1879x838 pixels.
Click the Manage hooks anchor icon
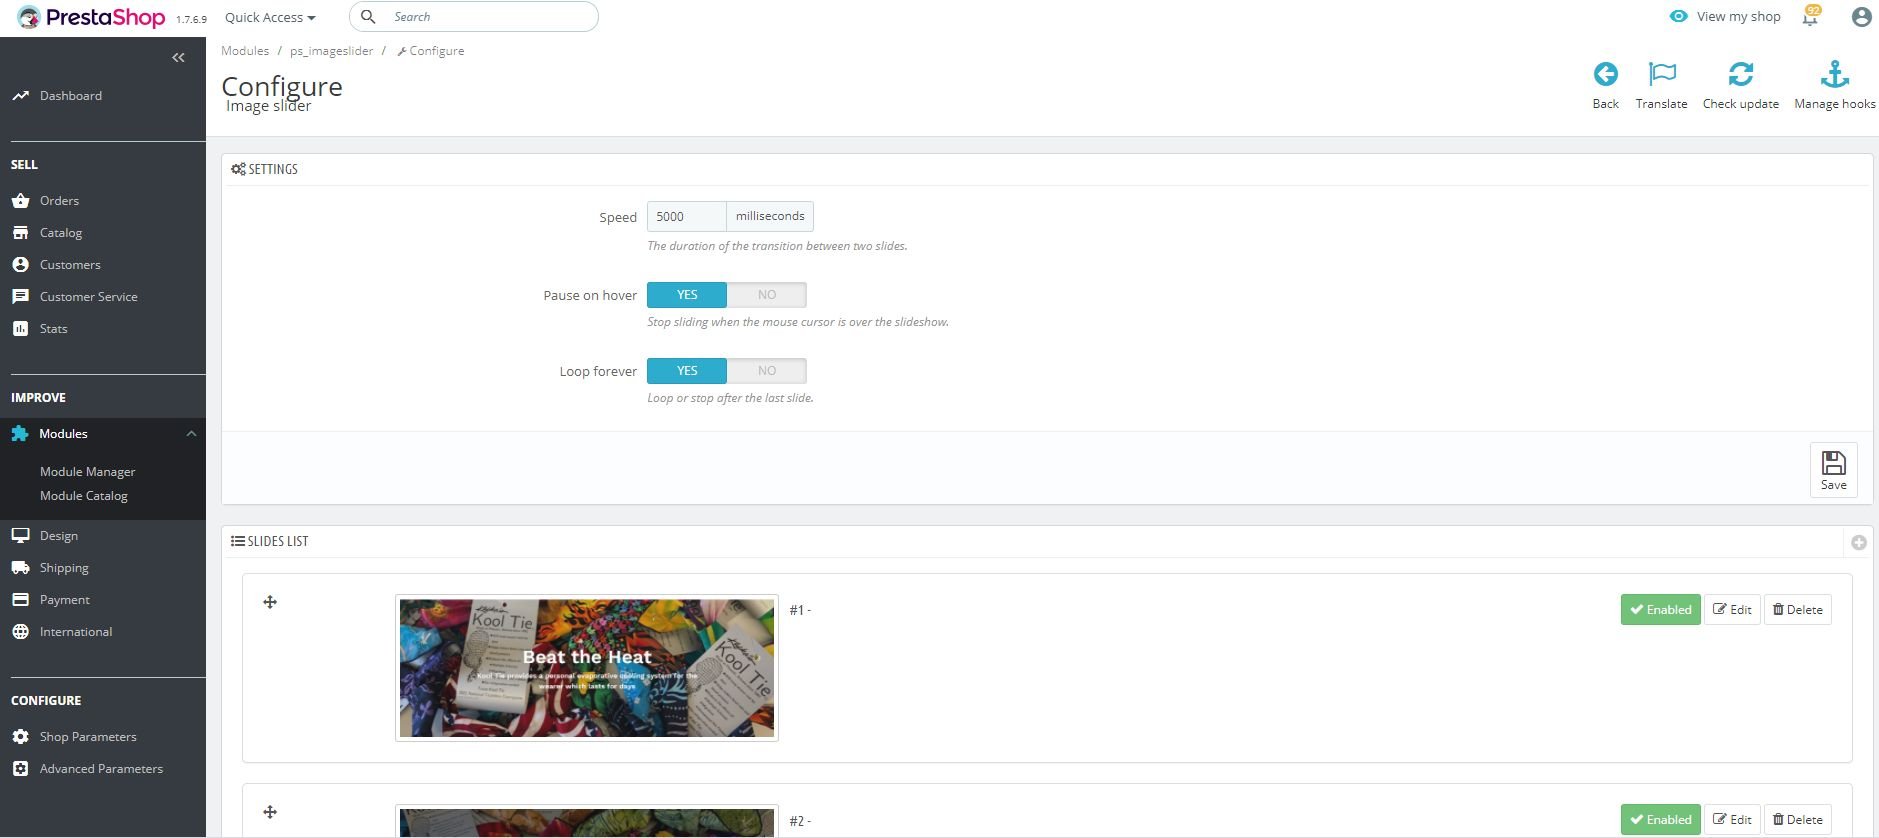pyautogui.click(x=1835, y=74)
